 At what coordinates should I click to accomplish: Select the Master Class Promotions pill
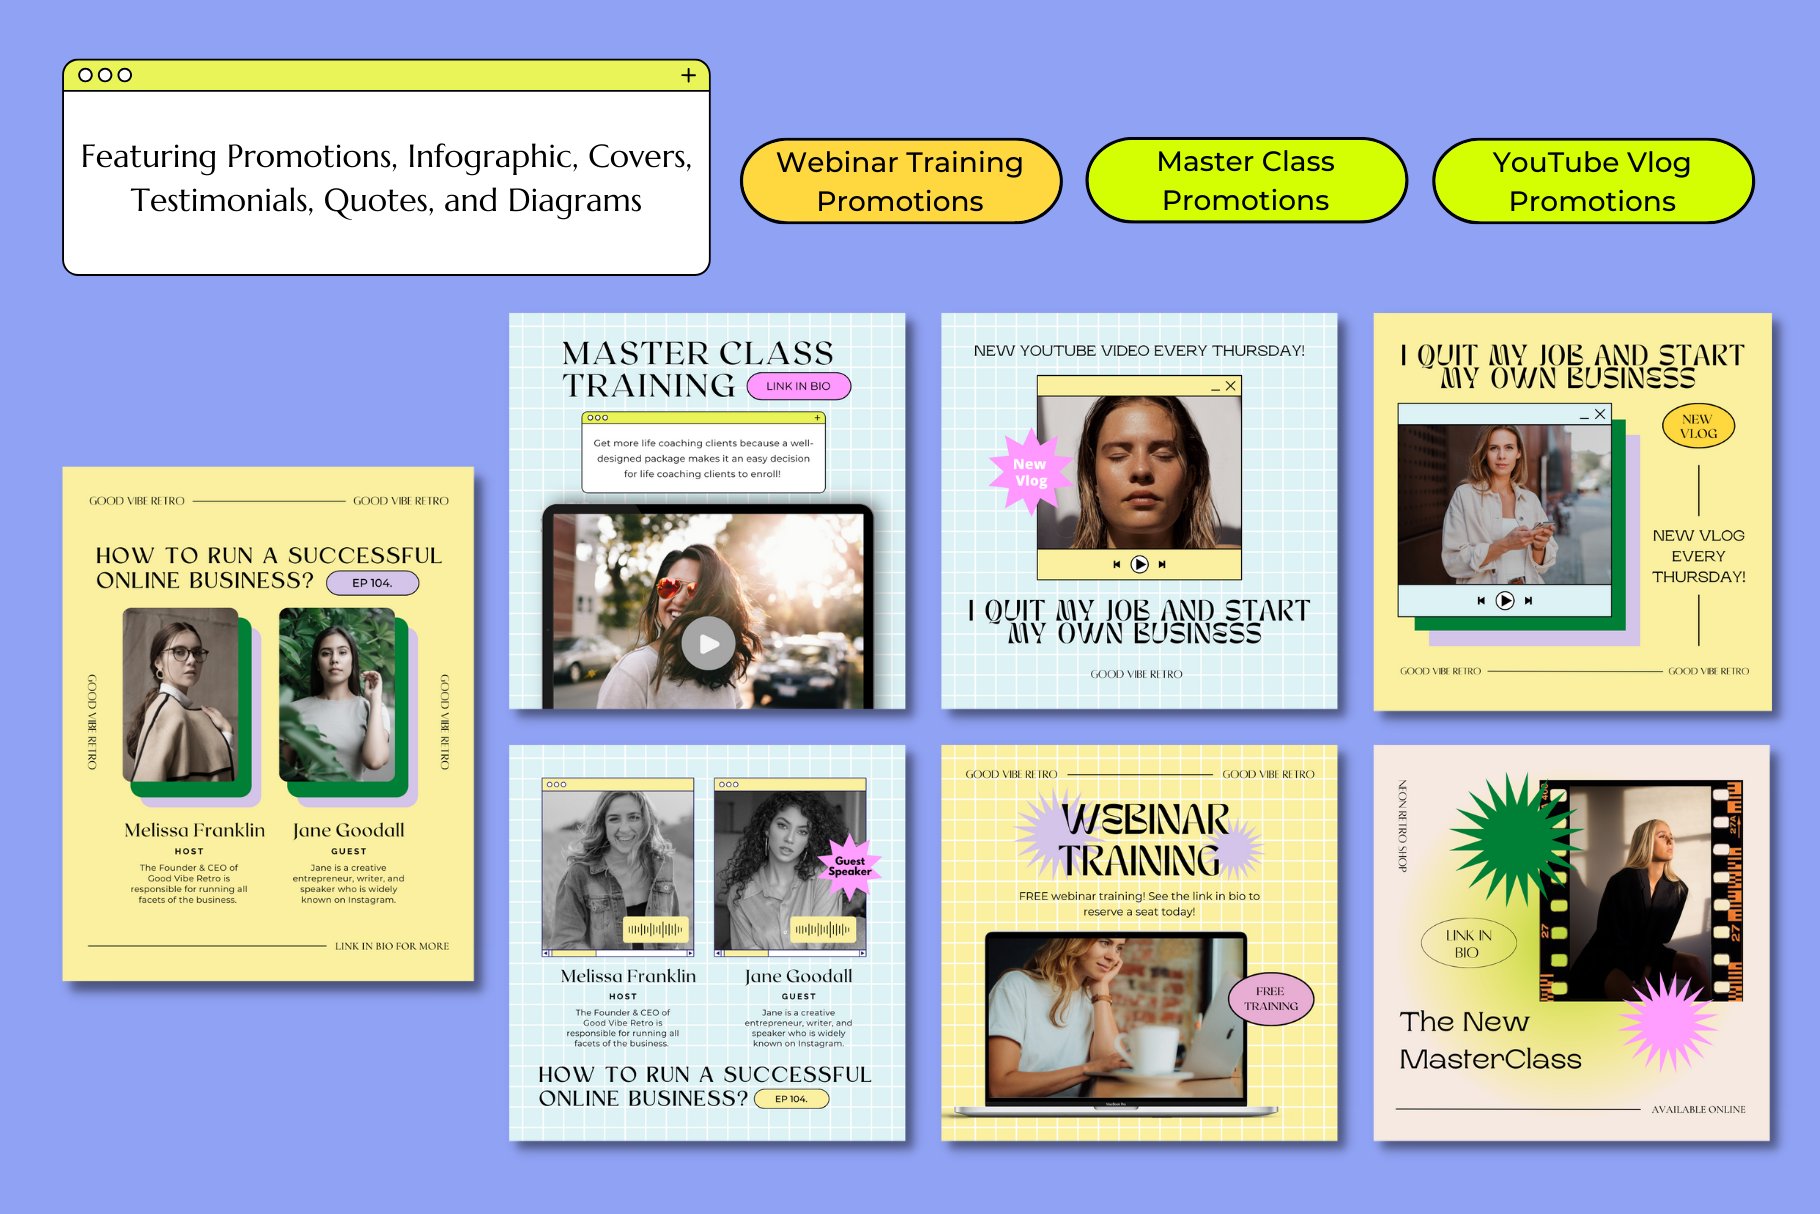pos(1245,181)
